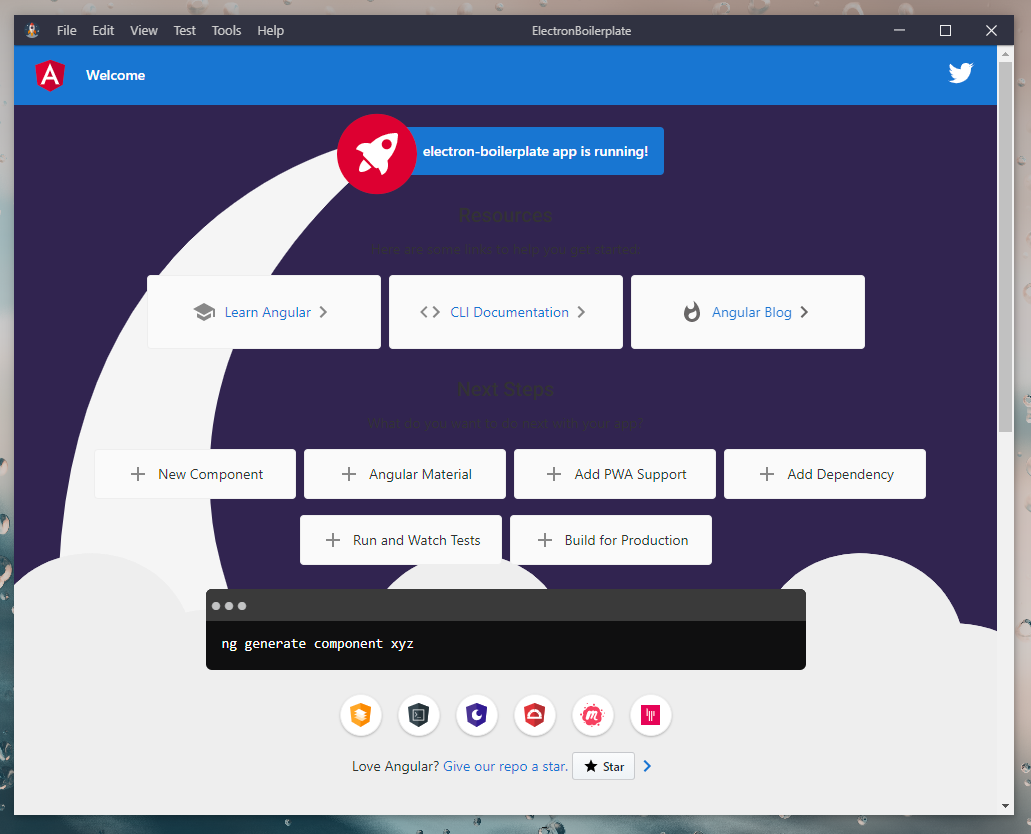Select the New Component card

click(195, 474)
